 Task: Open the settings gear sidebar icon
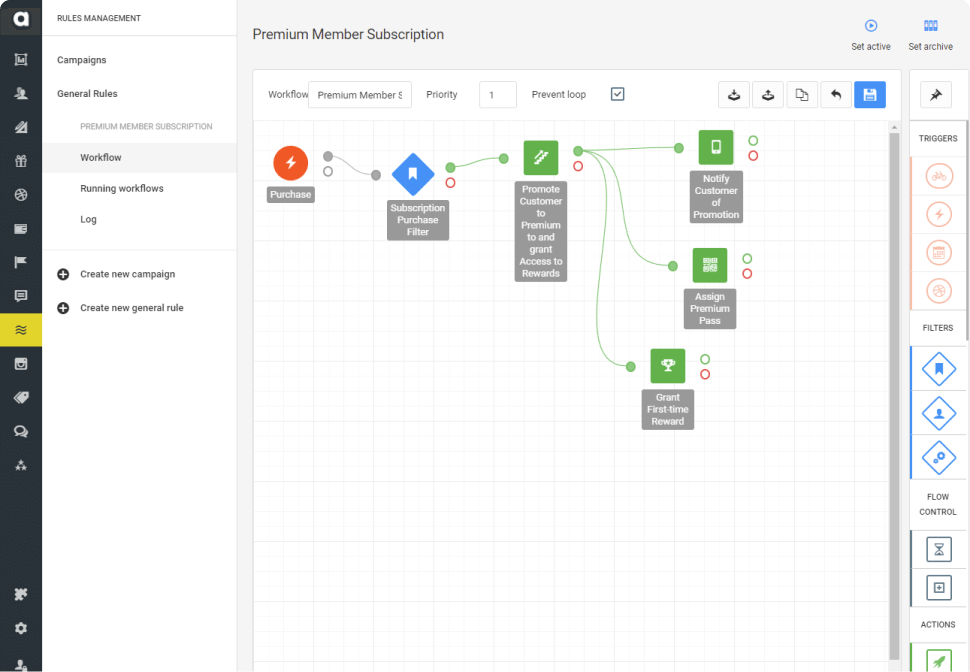[x=21, y=628]
